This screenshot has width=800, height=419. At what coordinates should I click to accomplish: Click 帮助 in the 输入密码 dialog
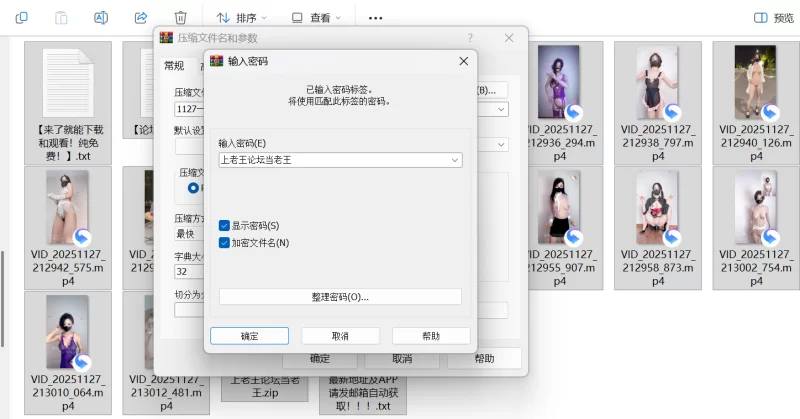point(431,336)
